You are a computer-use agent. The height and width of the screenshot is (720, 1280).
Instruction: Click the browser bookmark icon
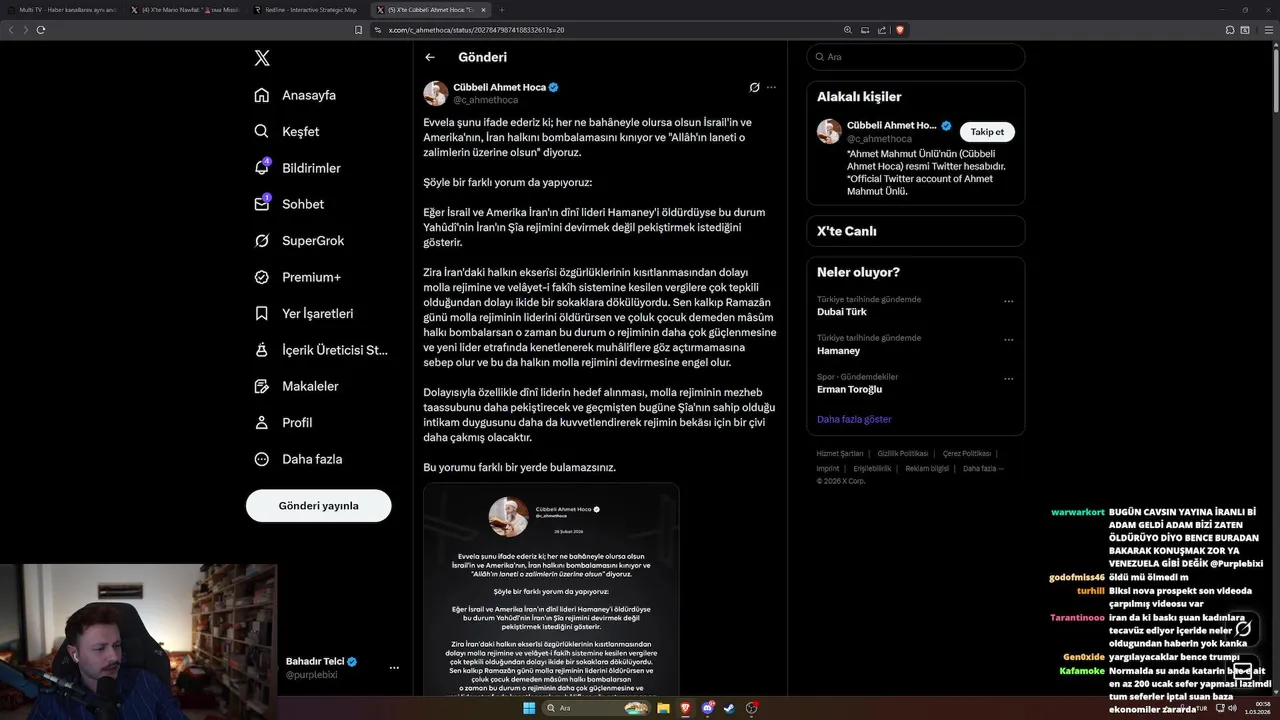click(358, 30)
